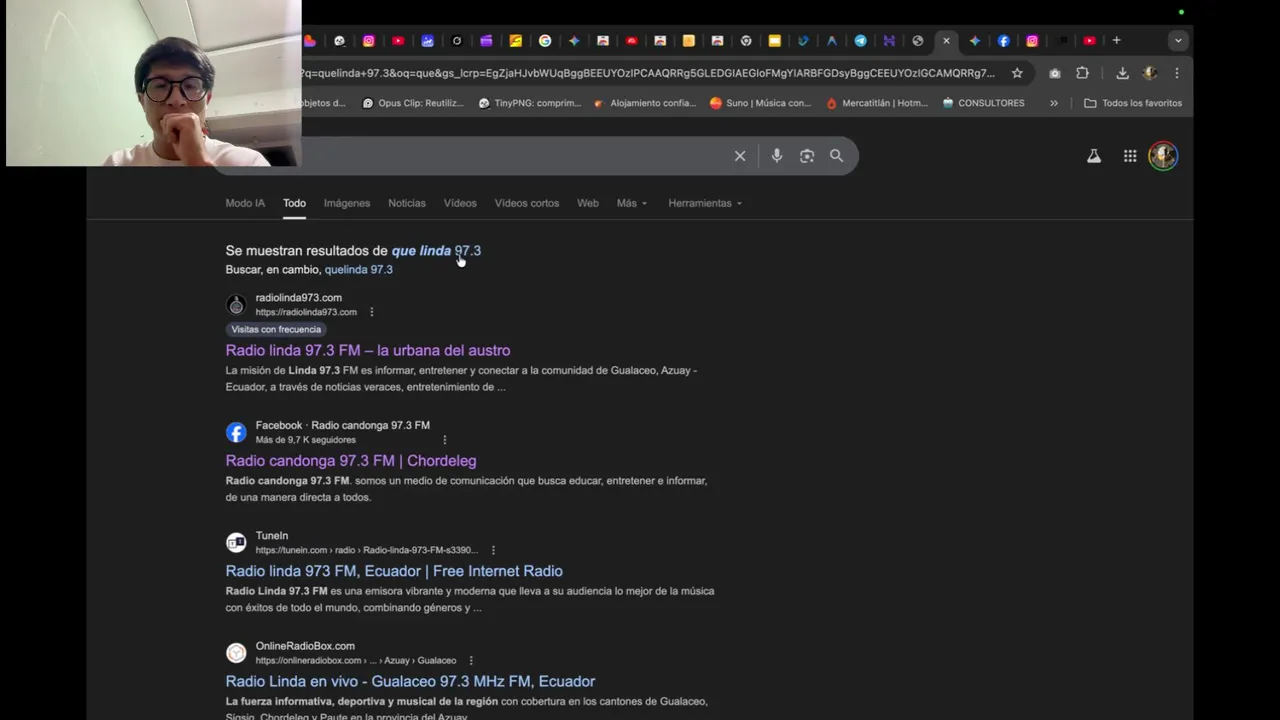The height and width of the screenshot is (720, 1280).
Task: Open Opus Clip bookmark
Action: pos(413,103)
